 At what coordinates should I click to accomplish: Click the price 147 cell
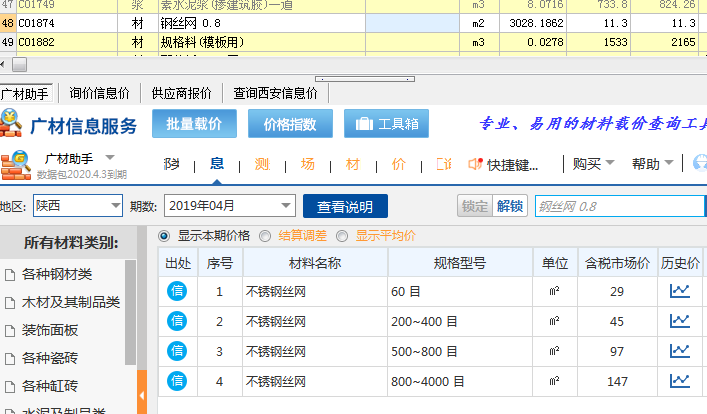[617, 382]
